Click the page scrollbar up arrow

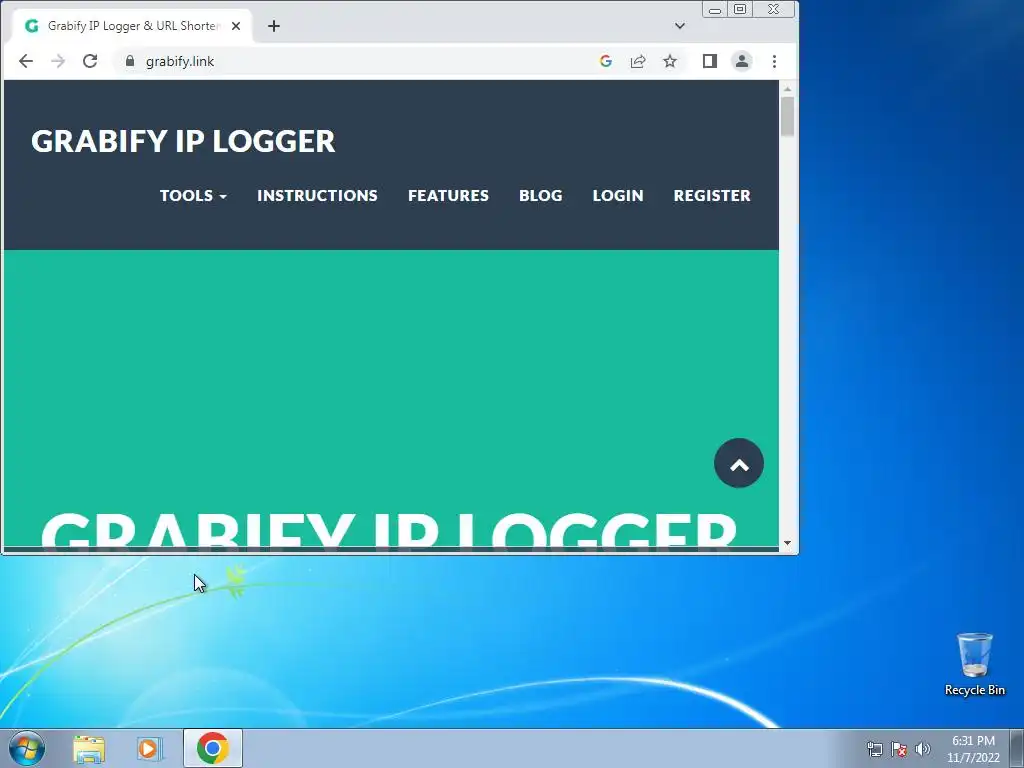788,88
